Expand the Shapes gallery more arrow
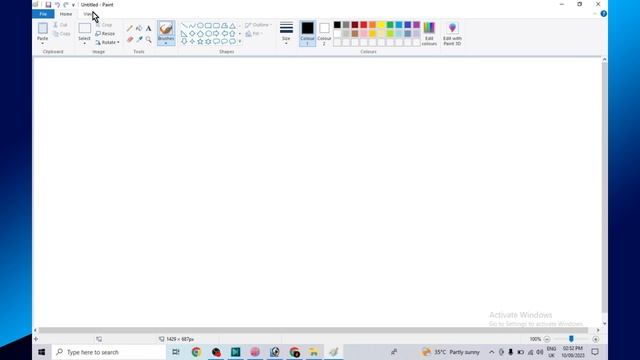The image size is (640, 360). point(240,41)
